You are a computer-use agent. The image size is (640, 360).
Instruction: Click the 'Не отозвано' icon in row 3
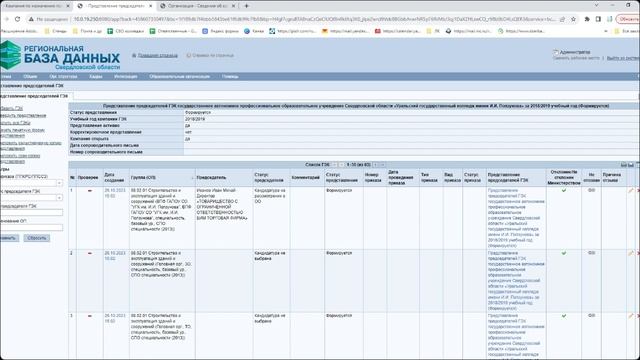(591, 316)
